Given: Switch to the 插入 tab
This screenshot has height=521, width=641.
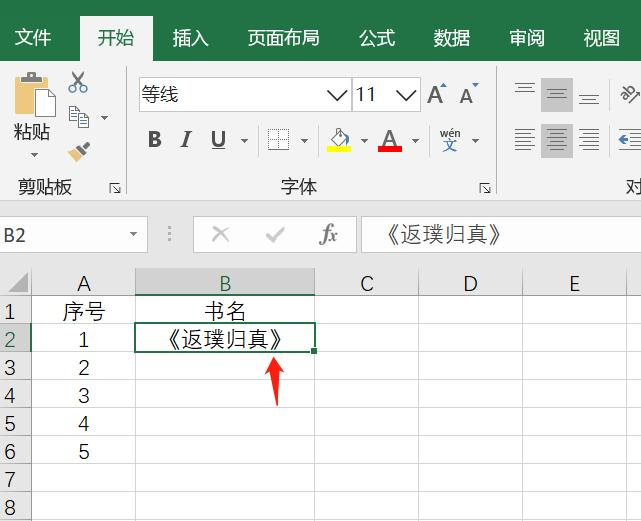Looking at the screenshot, I should (x=191, y=38).
